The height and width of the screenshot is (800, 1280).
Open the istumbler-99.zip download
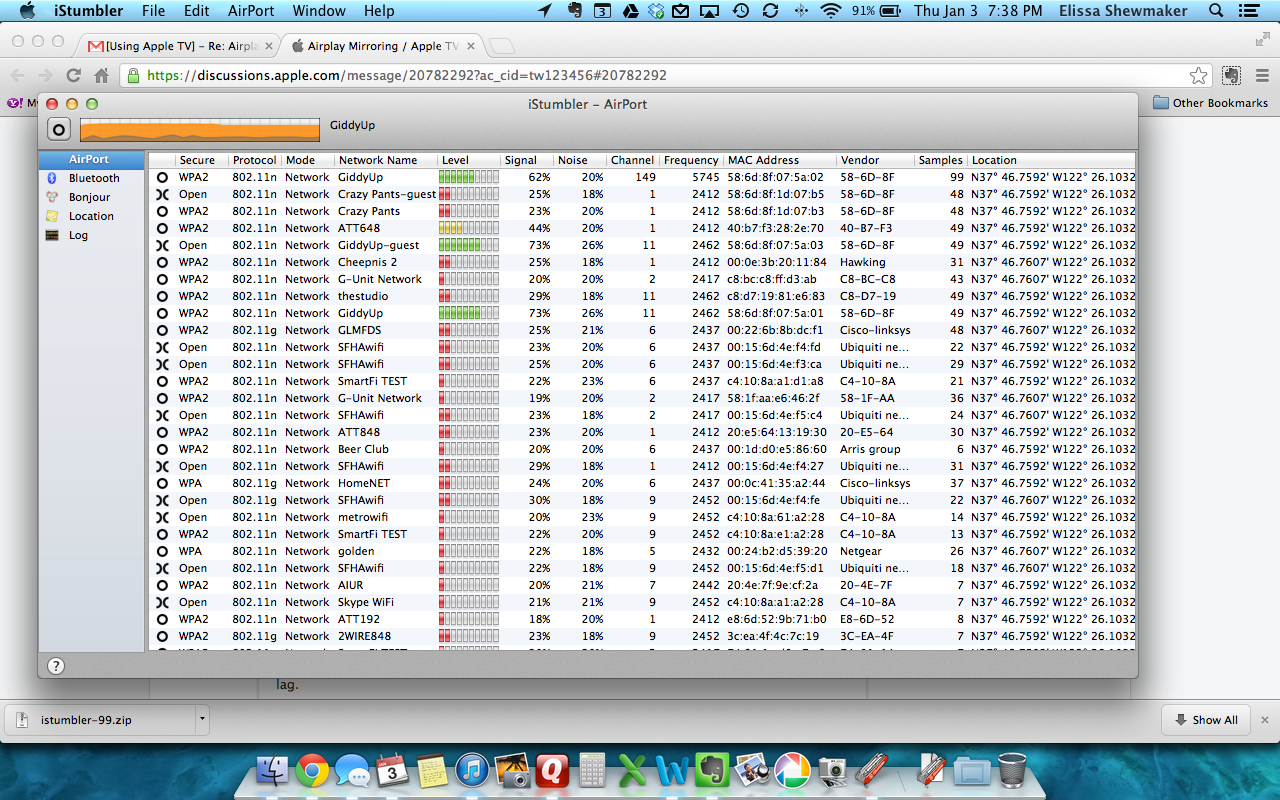point(99,719)
